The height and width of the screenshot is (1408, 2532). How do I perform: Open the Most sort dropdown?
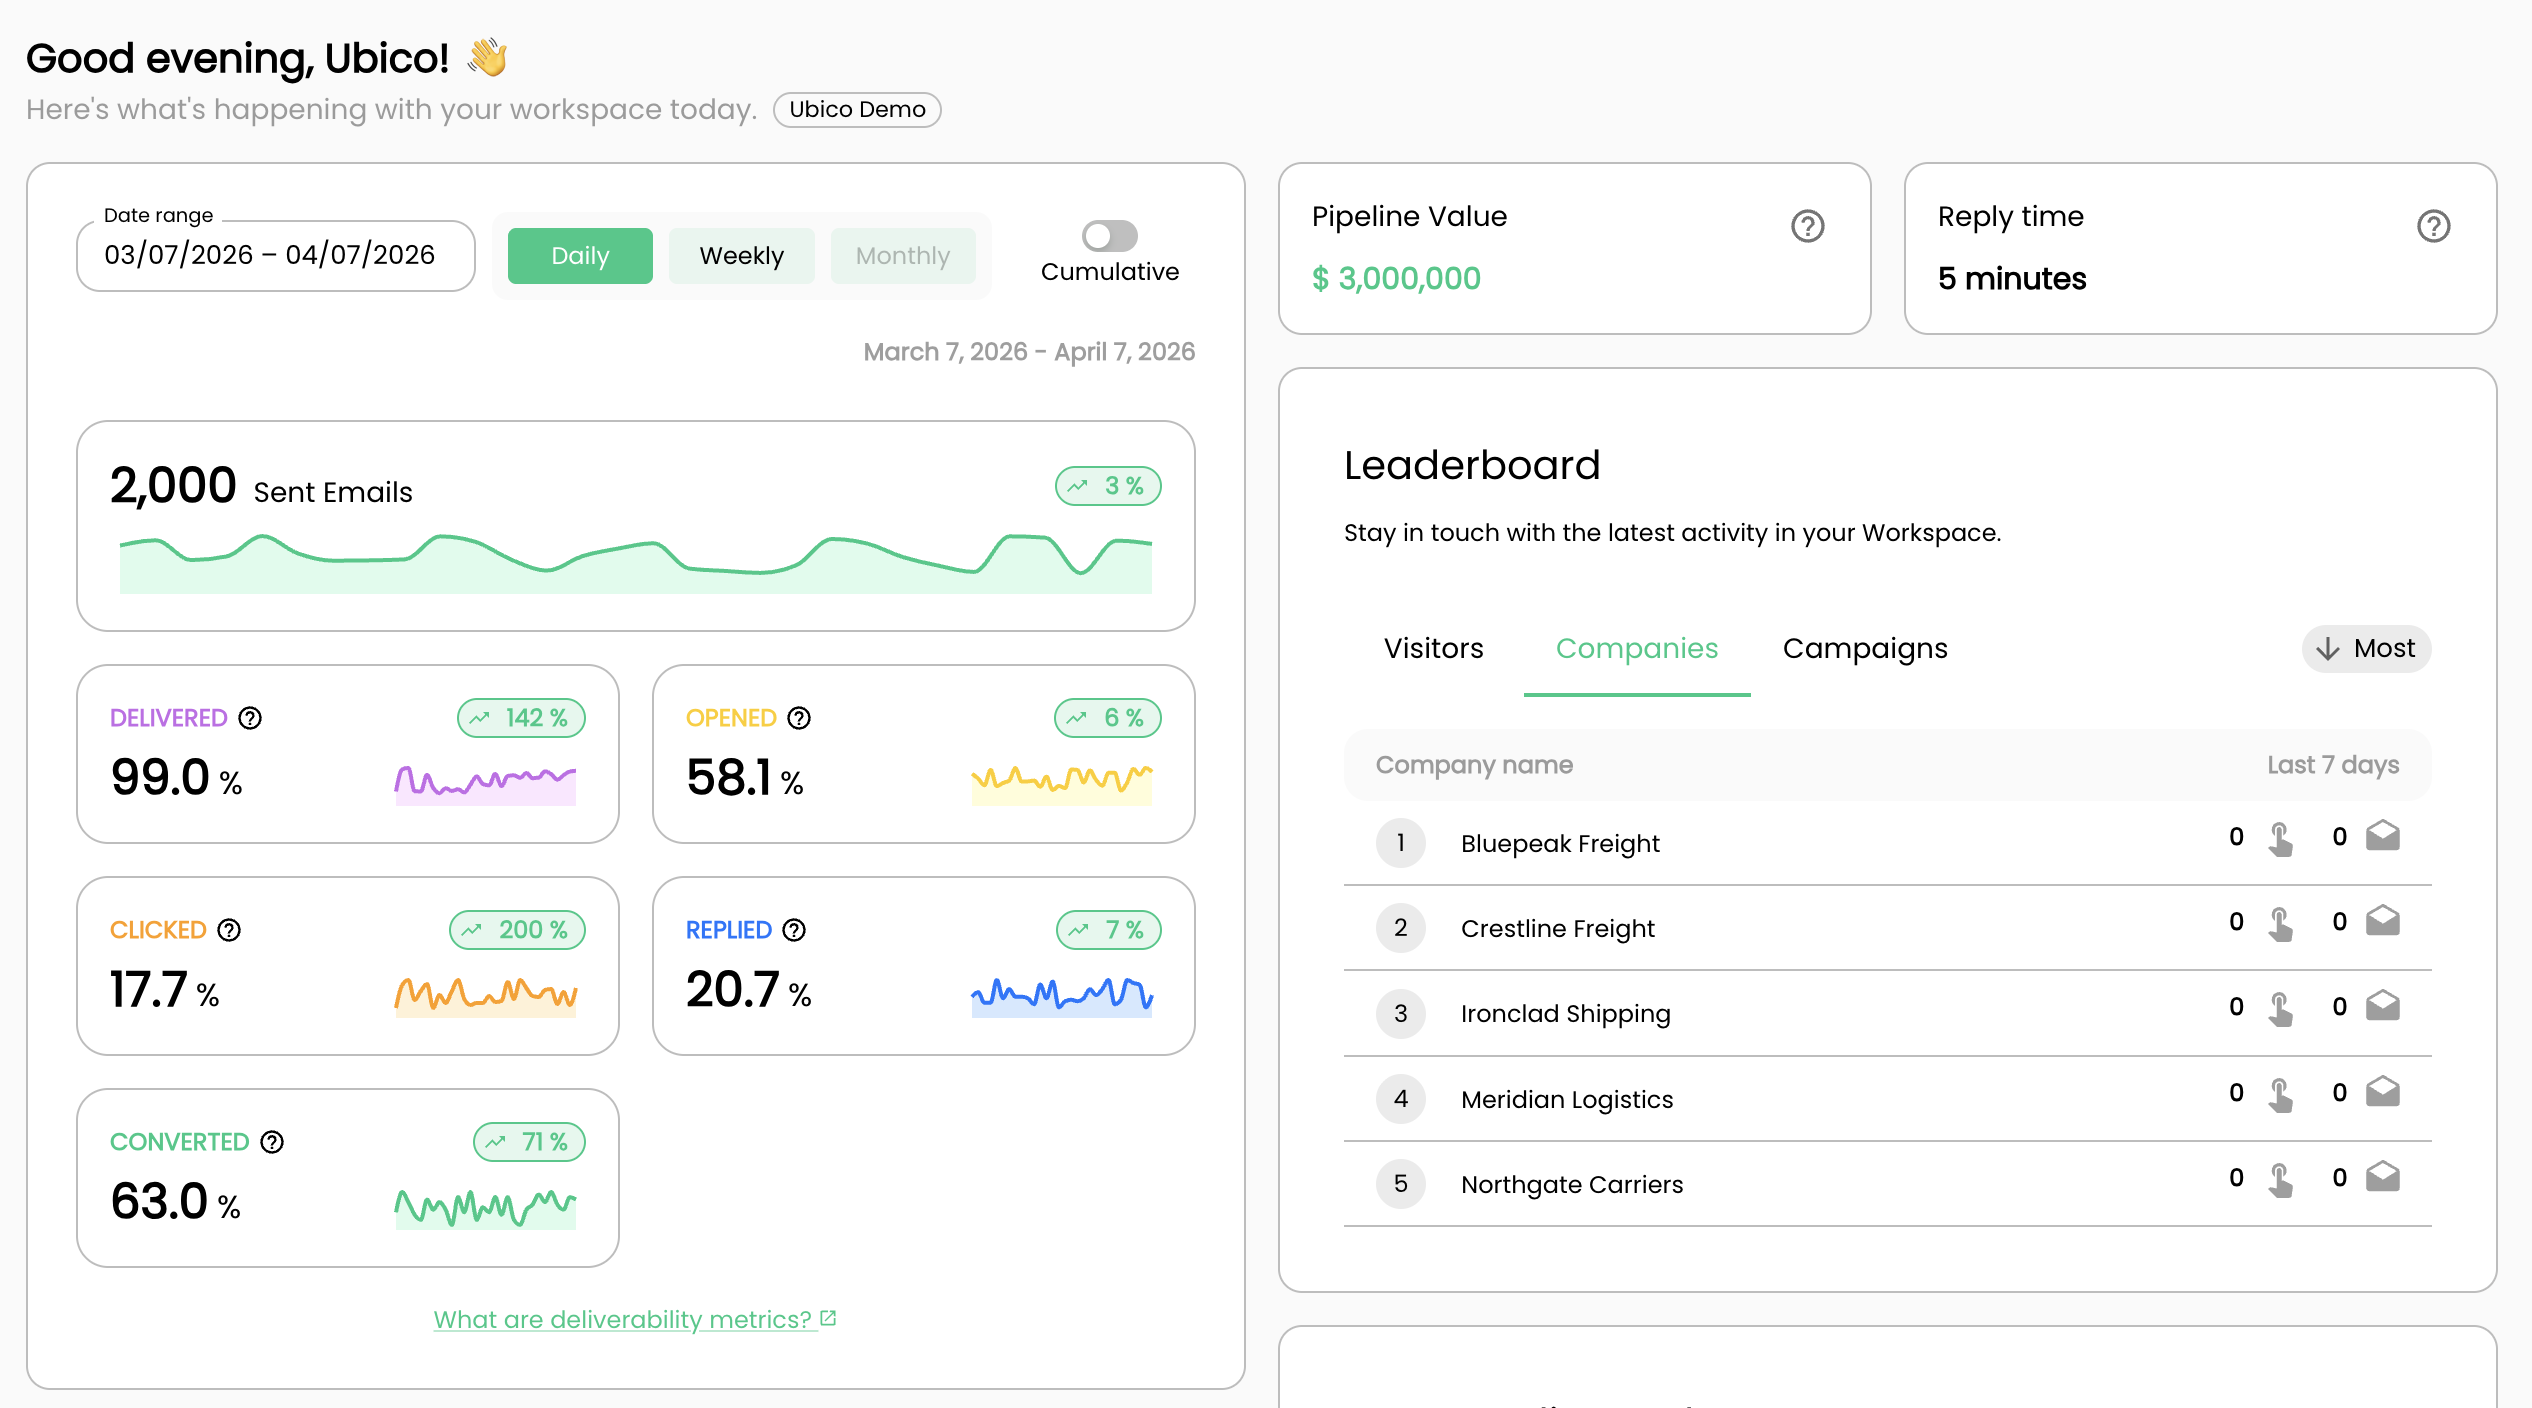point(2366,649)
